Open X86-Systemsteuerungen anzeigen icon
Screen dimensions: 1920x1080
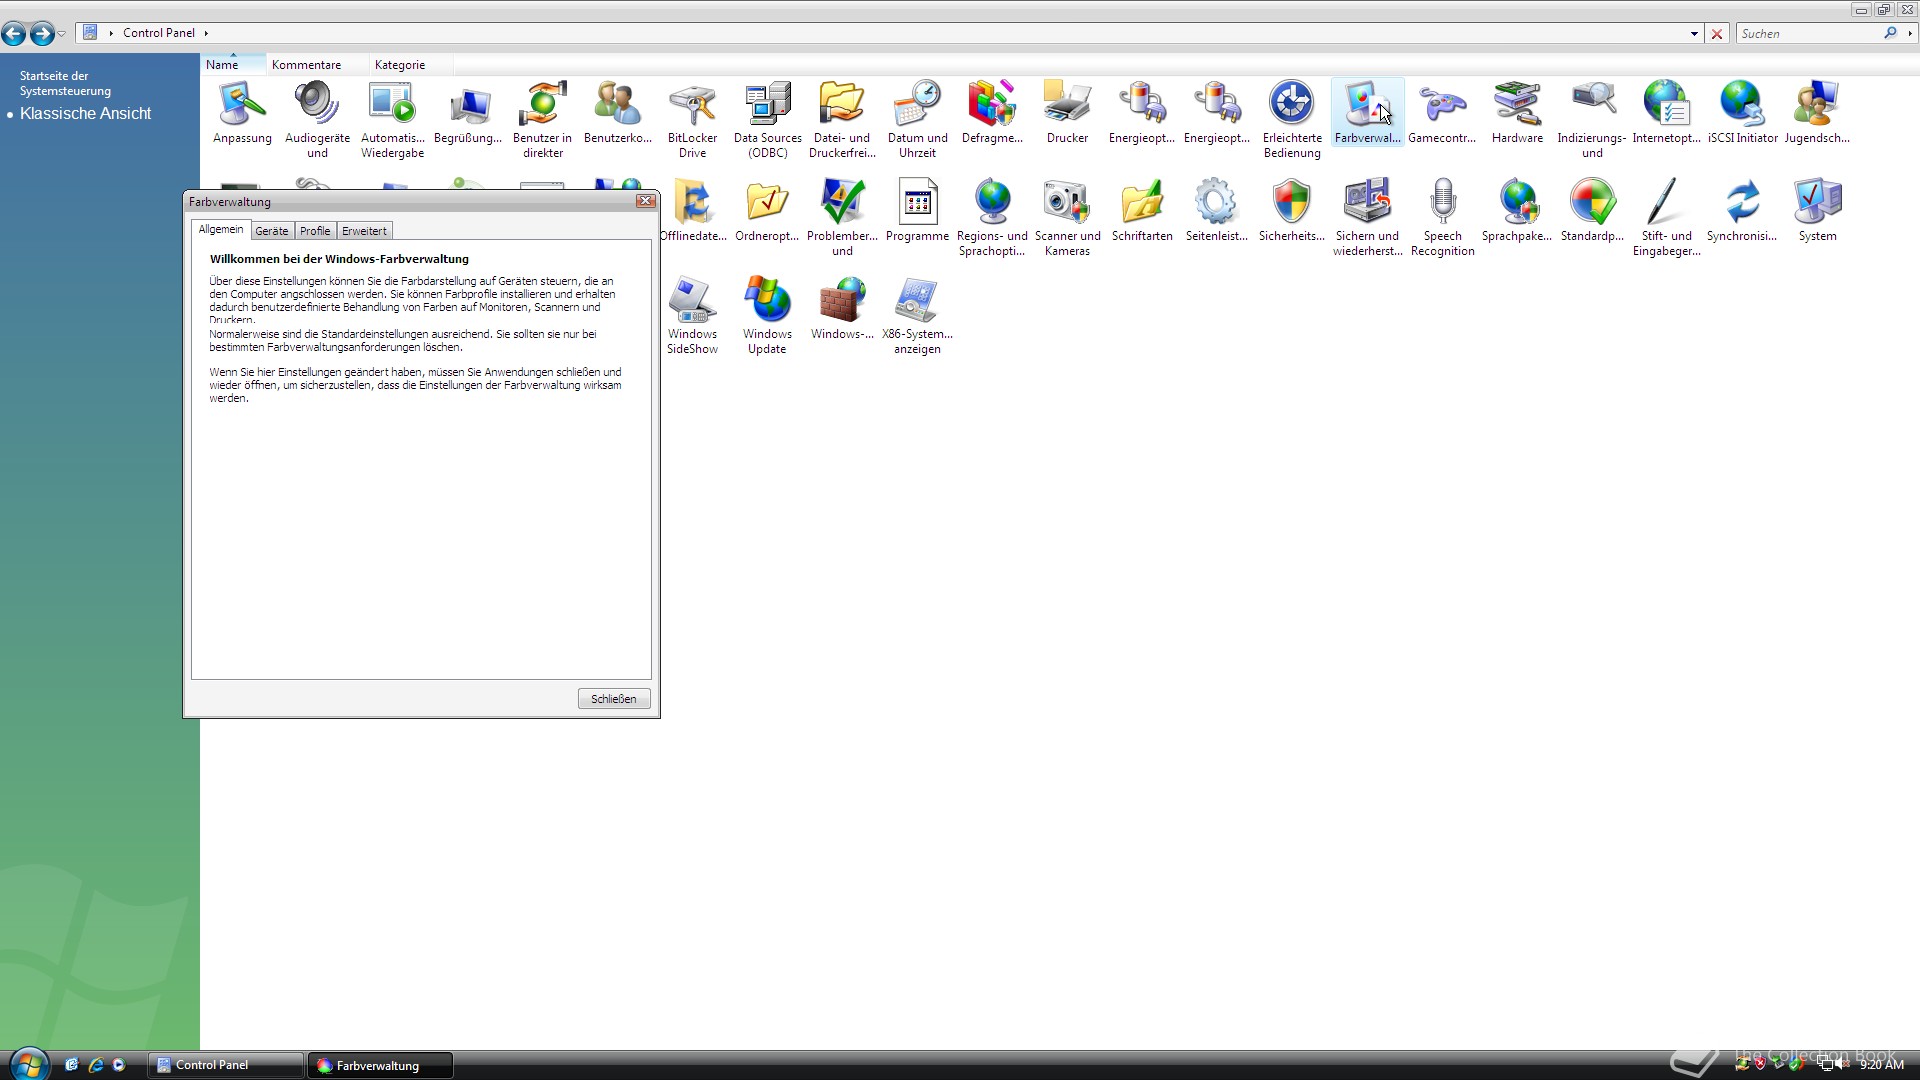point(917,315)
